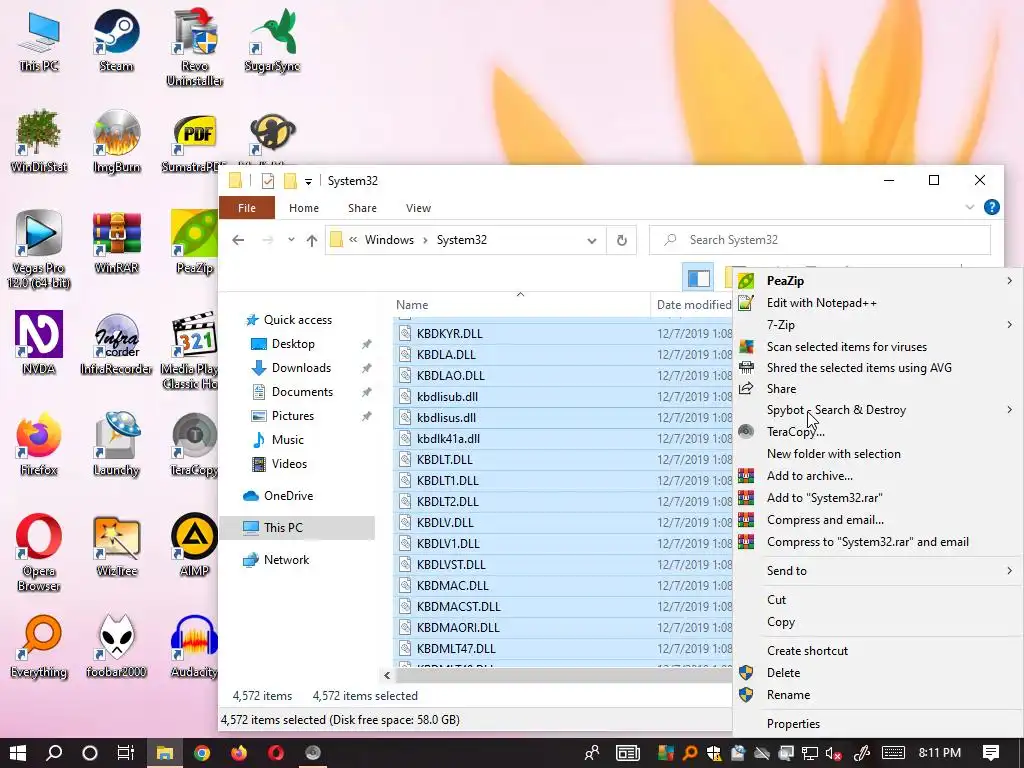Image resolution: width=1024 pixels, height=768 pixels.
Task: Open Action Center notifications icon
Action: (x=991, y=753)
